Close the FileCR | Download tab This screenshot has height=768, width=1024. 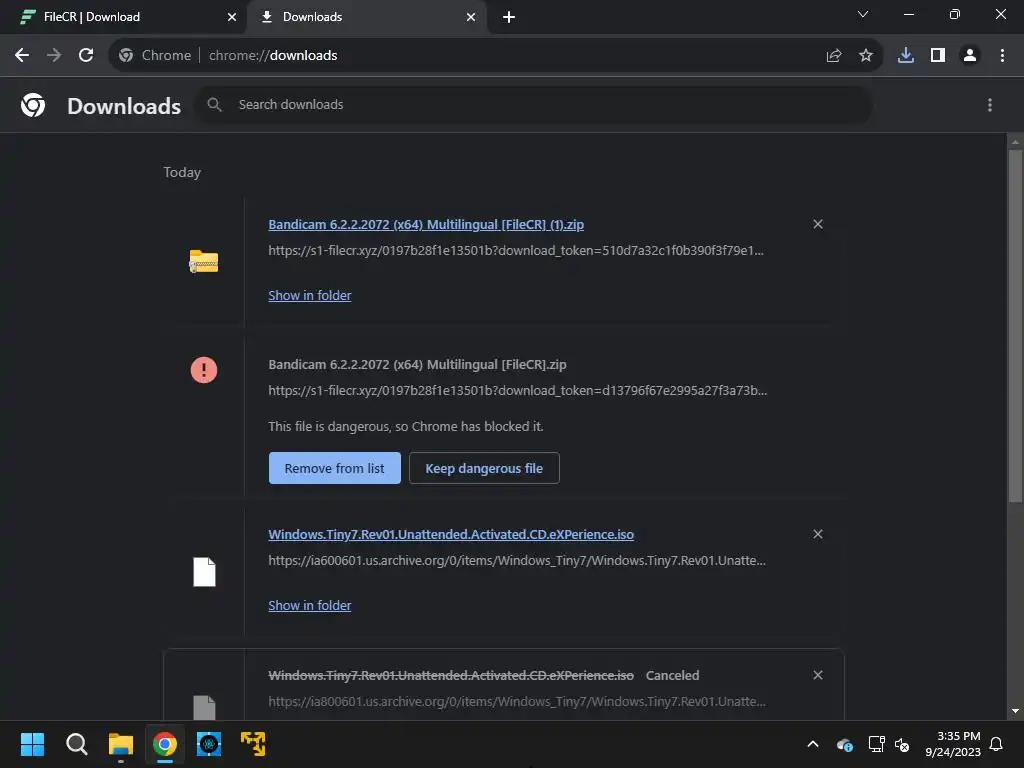(232, 17)
